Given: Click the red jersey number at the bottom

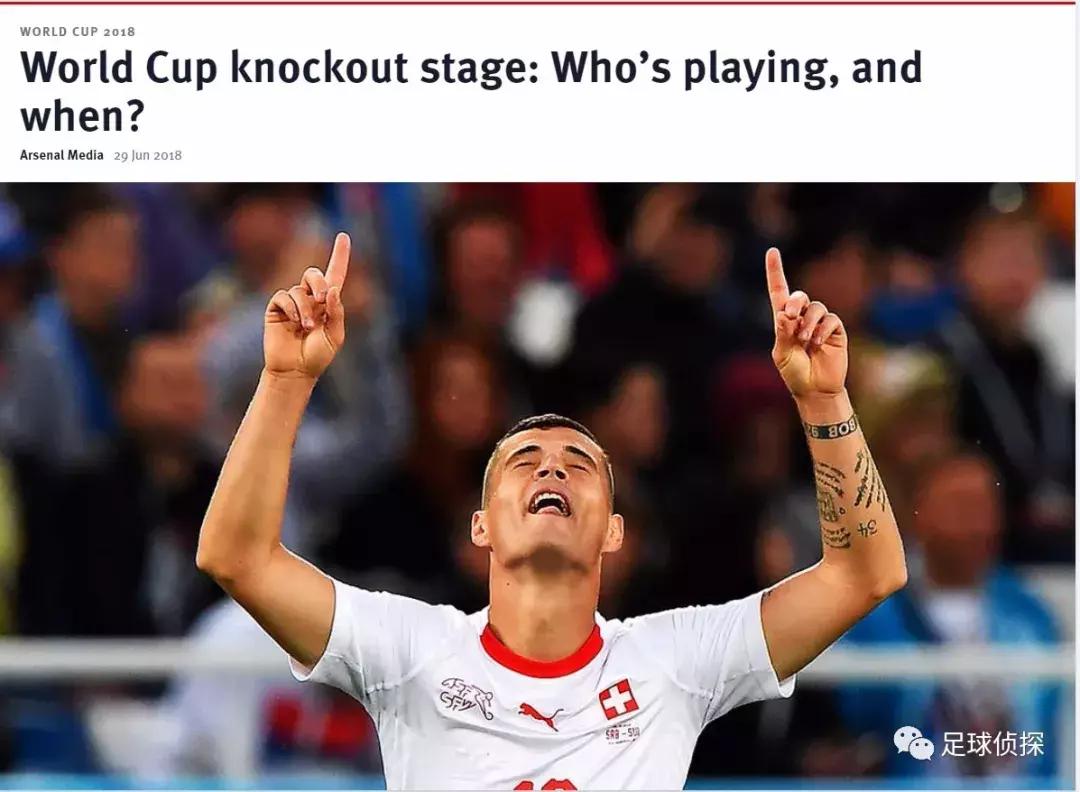Looking at the screenshot, I should [545, 785].
